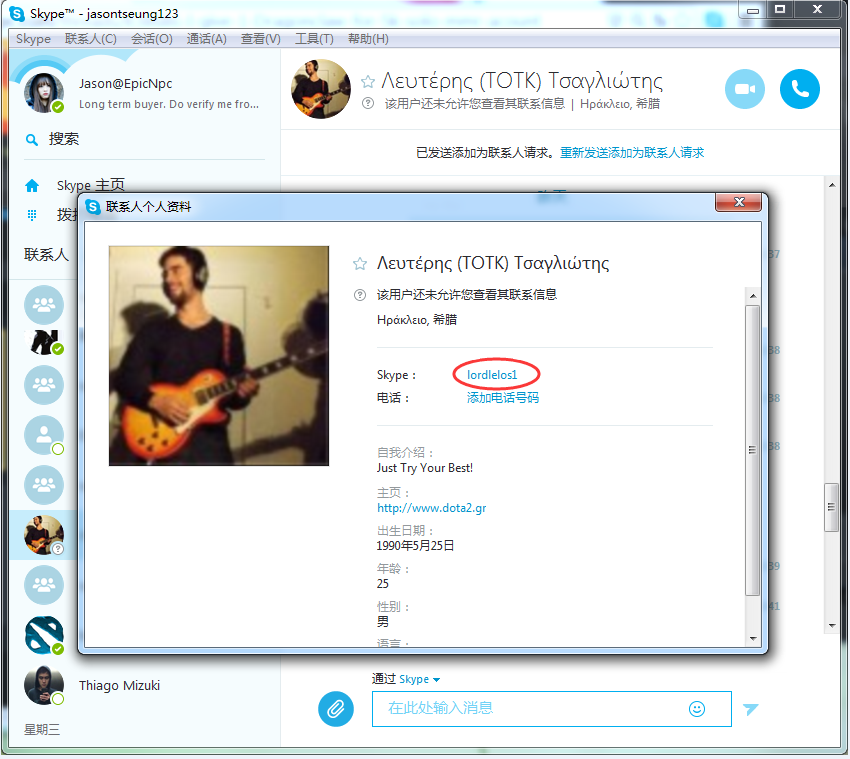The width and height of the screenshot is (850, 759).
Task: Close the 联系人个人资料 dialog
Action: pyautogui.click(x=738, y=203)
